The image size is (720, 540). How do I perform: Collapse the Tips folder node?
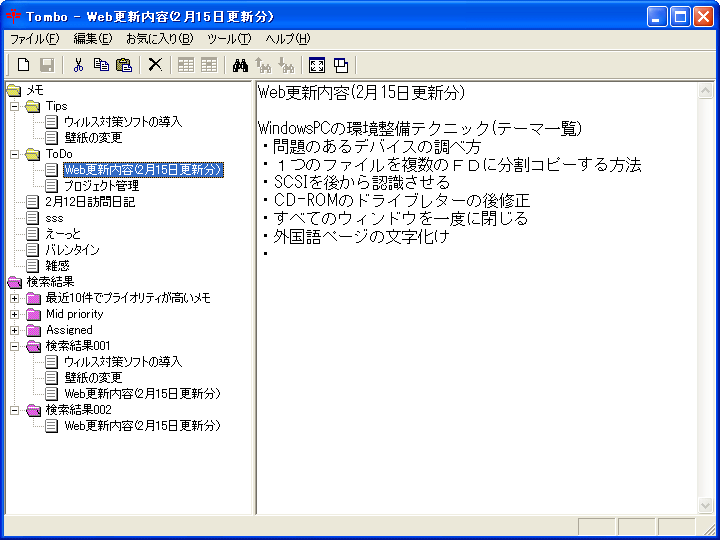click(x=15, y=107)
